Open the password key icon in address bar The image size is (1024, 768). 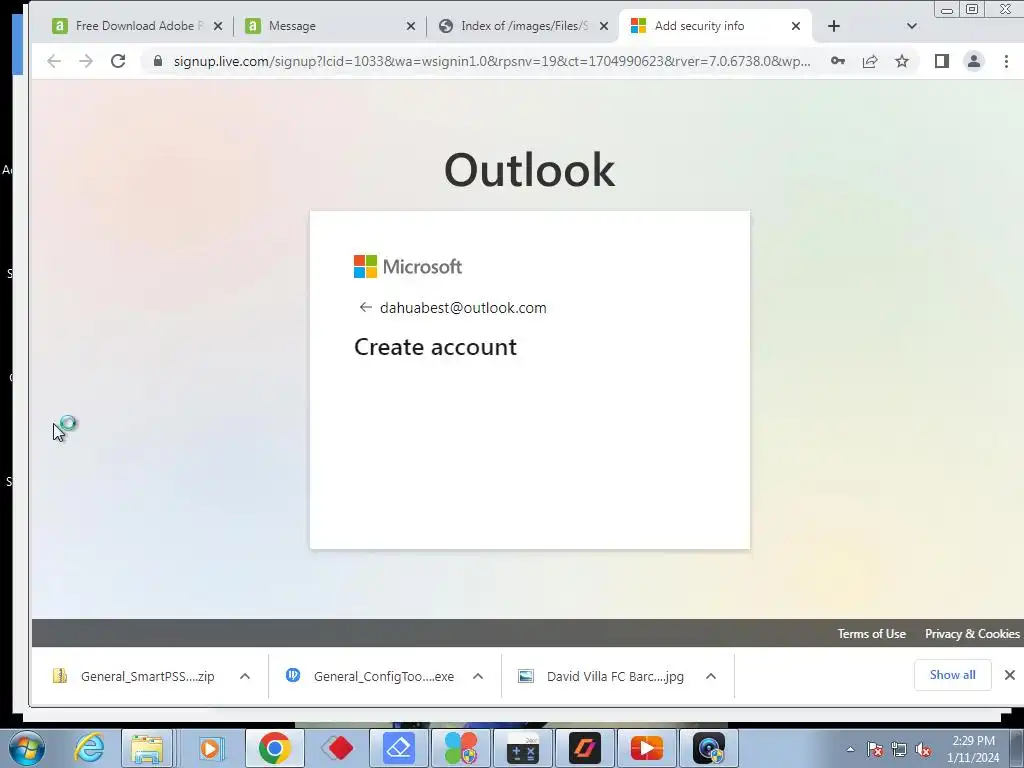(838, 61)
